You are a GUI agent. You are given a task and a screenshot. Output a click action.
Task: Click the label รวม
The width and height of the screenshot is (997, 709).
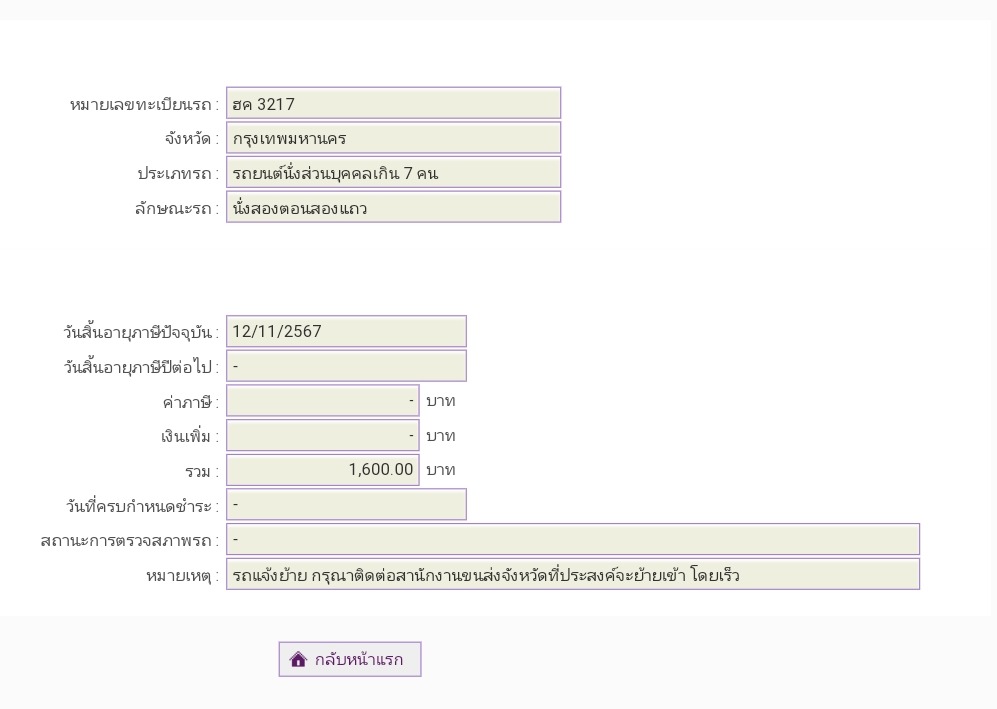pos(202,472)
